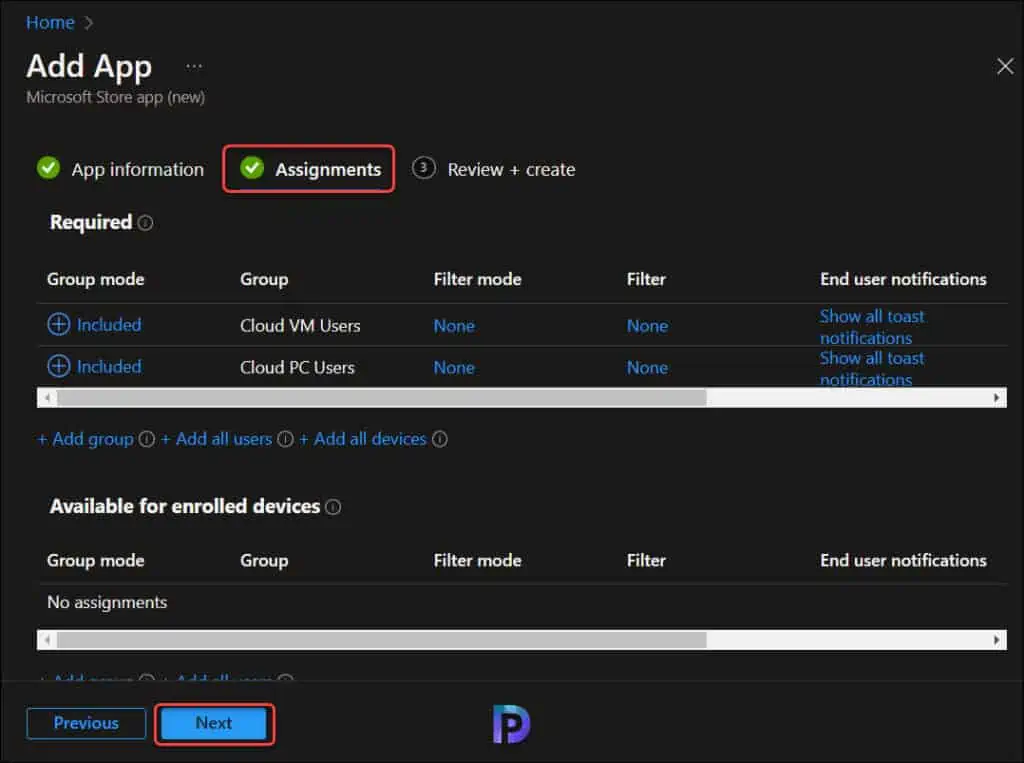This screenshot has height=763, width=1024.
Task: Close the Add App pane
Action: click(1005, 66)
